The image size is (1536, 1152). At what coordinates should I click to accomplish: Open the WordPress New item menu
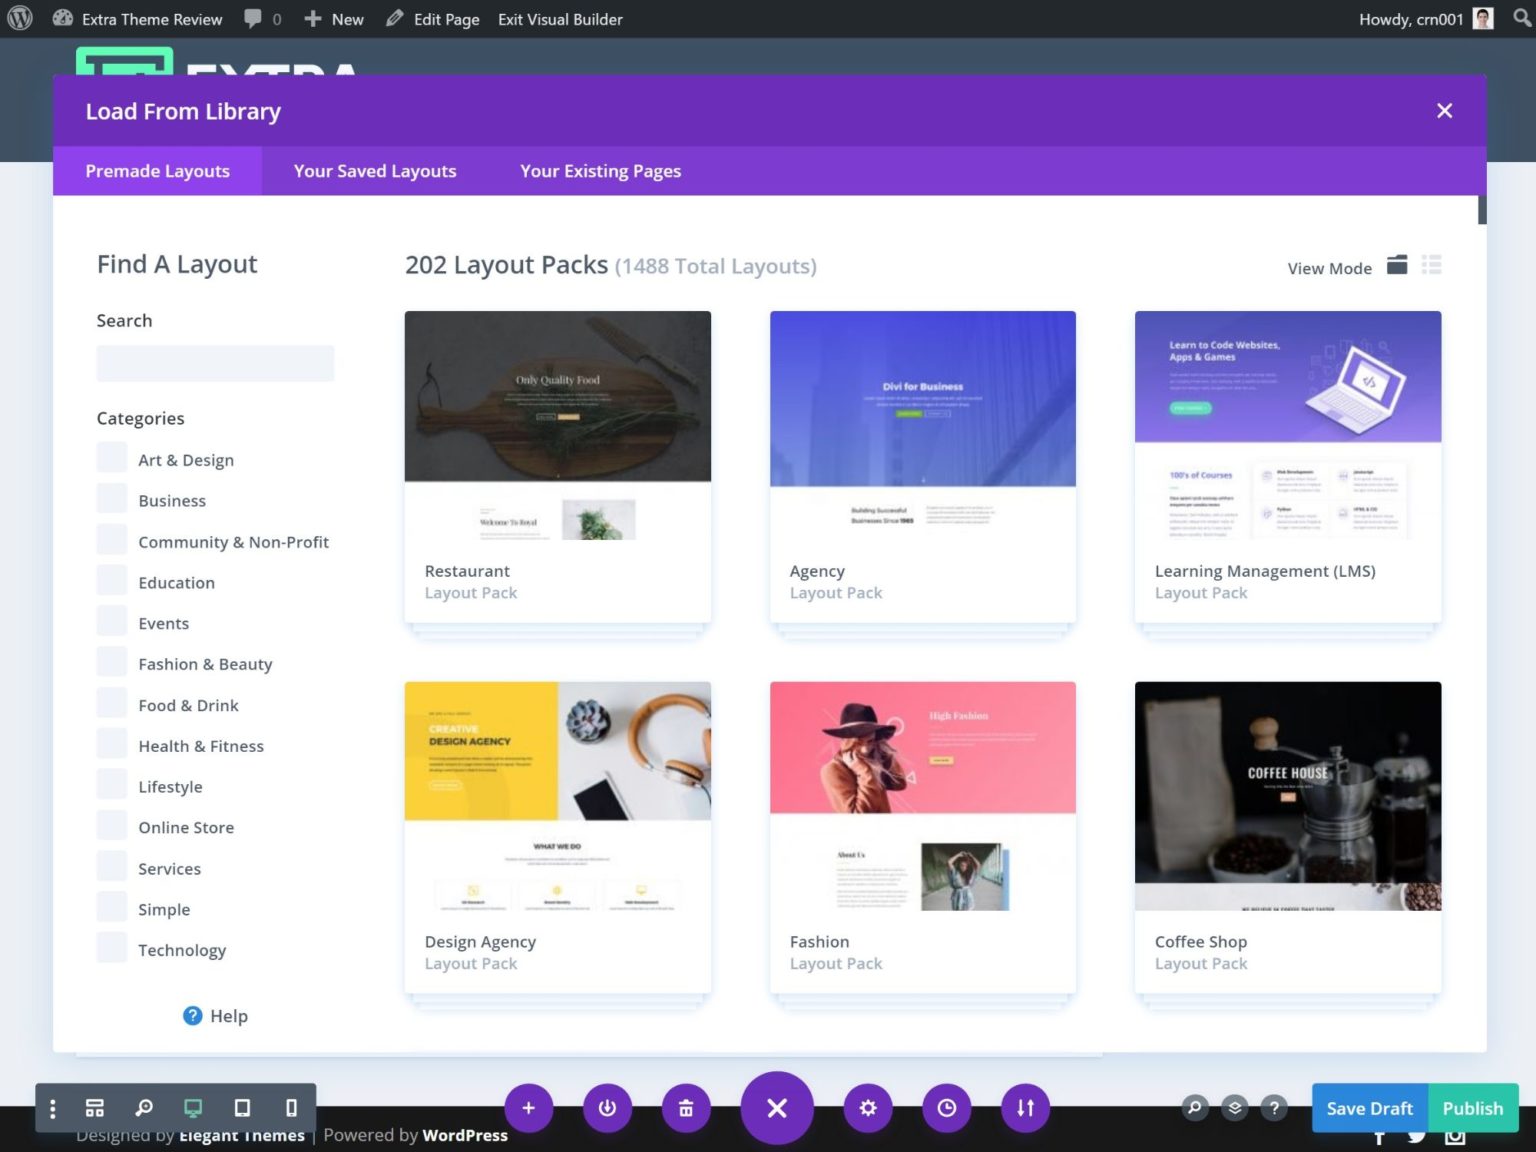click(x=333, y=19)
